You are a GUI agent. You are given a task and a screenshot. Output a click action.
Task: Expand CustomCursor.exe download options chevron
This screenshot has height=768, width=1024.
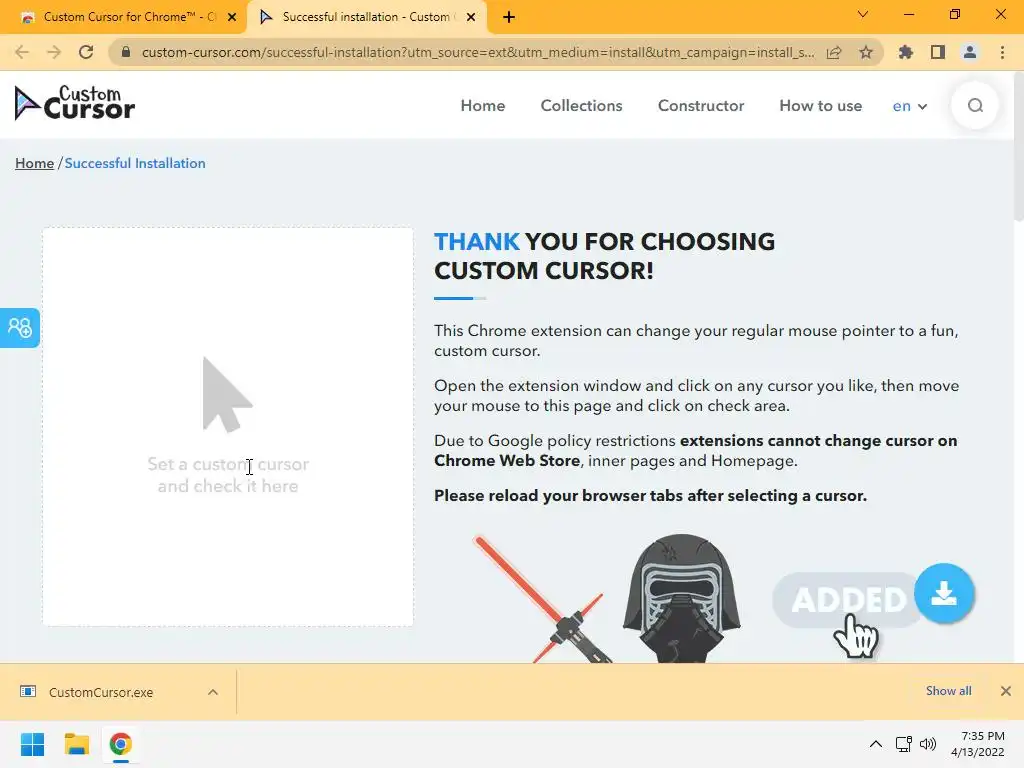[x=213, y=692]
